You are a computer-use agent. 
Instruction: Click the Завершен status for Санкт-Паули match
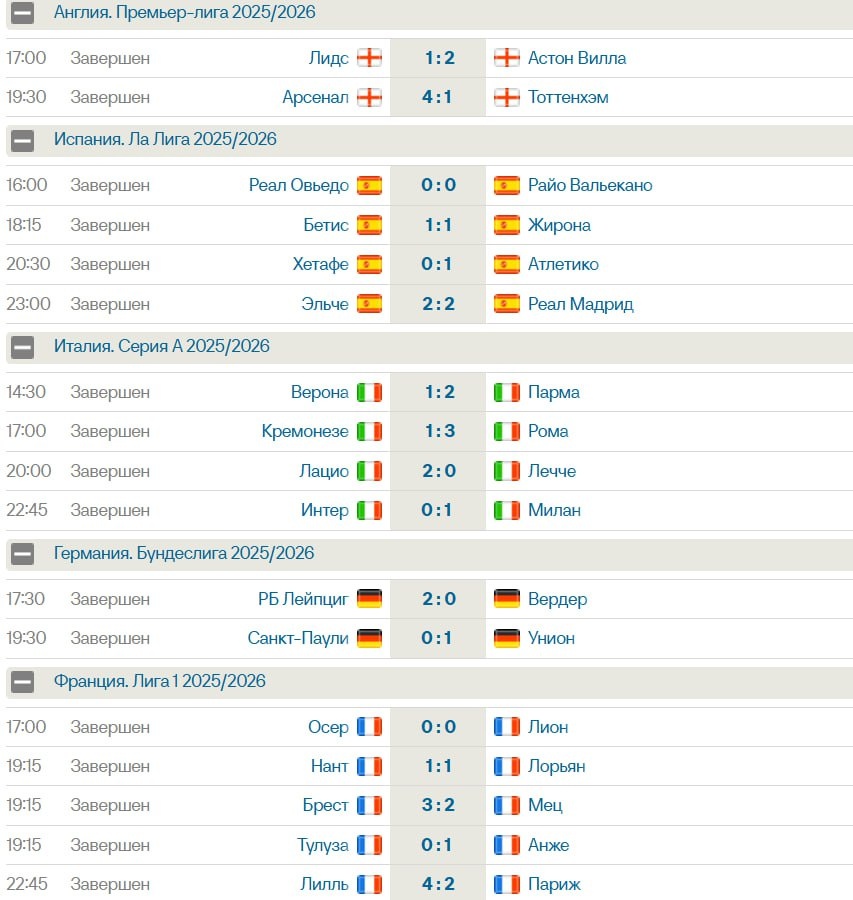click(x=110, y=638)
